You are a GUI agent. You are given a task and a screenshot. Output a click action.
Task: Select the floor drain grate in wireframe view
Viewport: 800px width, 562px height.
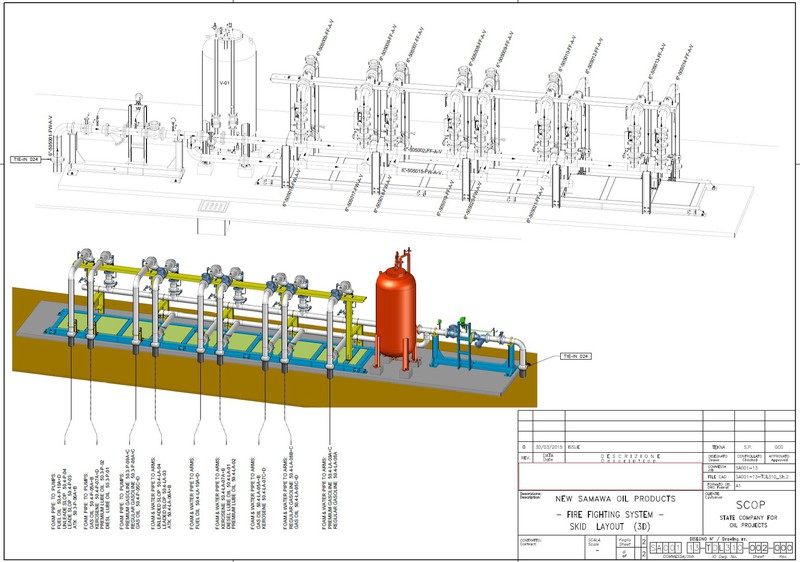click(x=209, y=206)
